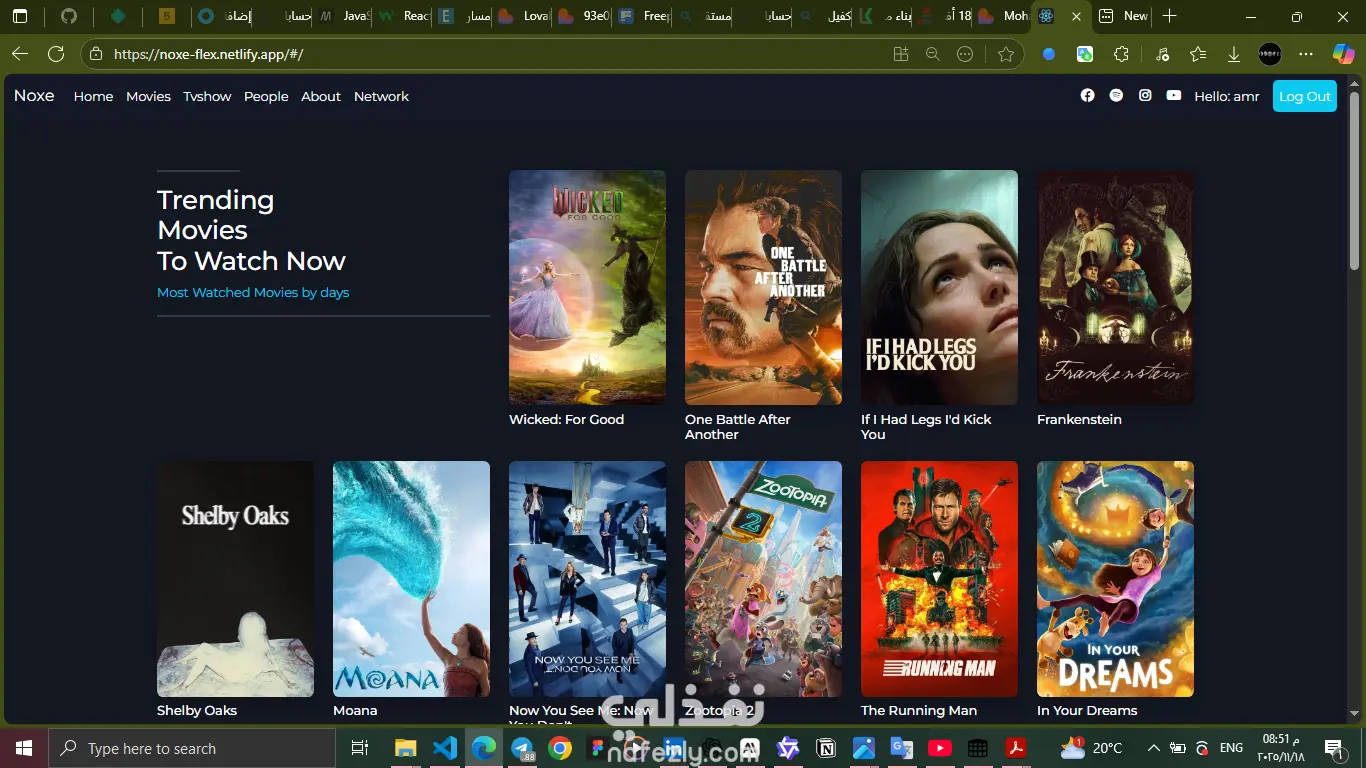
Task: Open the Moana movie poster
Action: (x=411, y=578)
